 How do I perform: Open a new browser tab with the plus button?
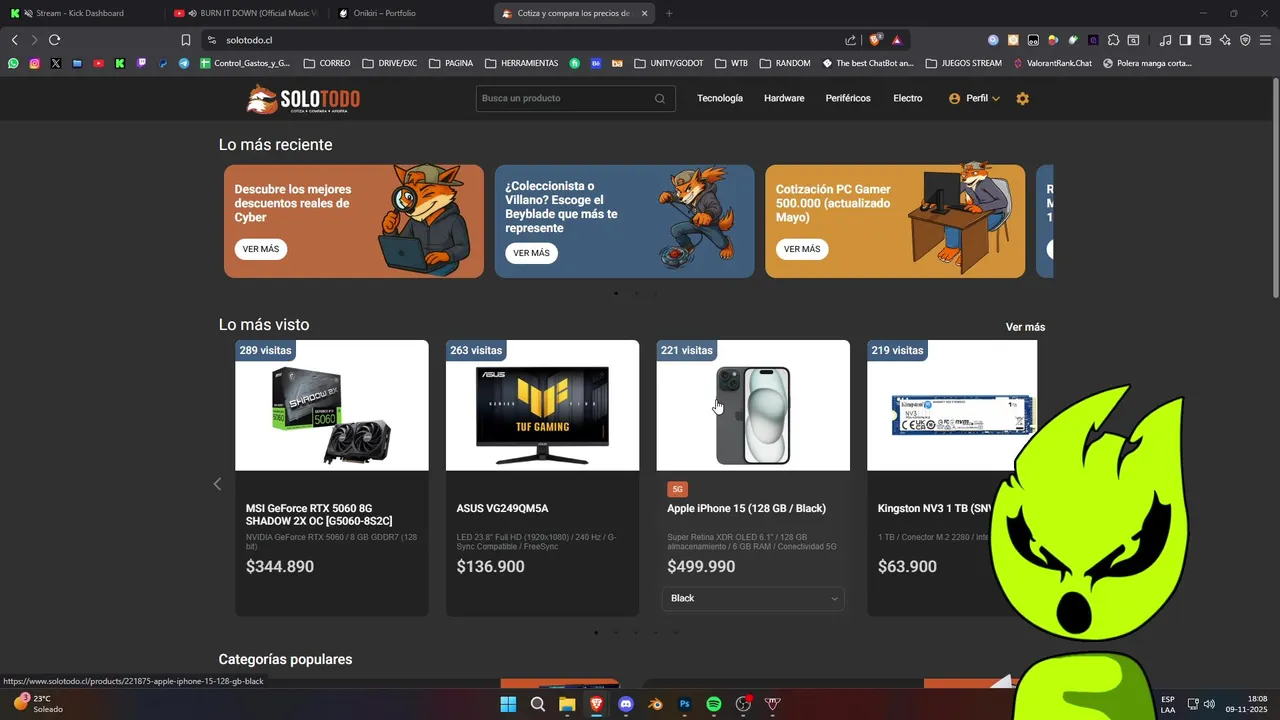(x=669, y=13)
